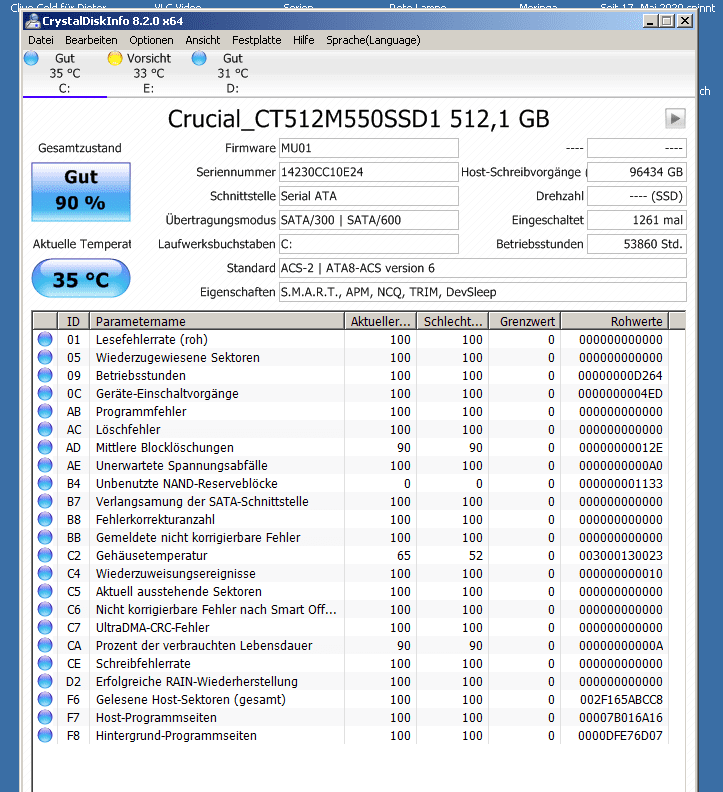This screenshot has height=792, width=723.
Task: Select drive C: tab with Gut status
Action: point(65,73)
